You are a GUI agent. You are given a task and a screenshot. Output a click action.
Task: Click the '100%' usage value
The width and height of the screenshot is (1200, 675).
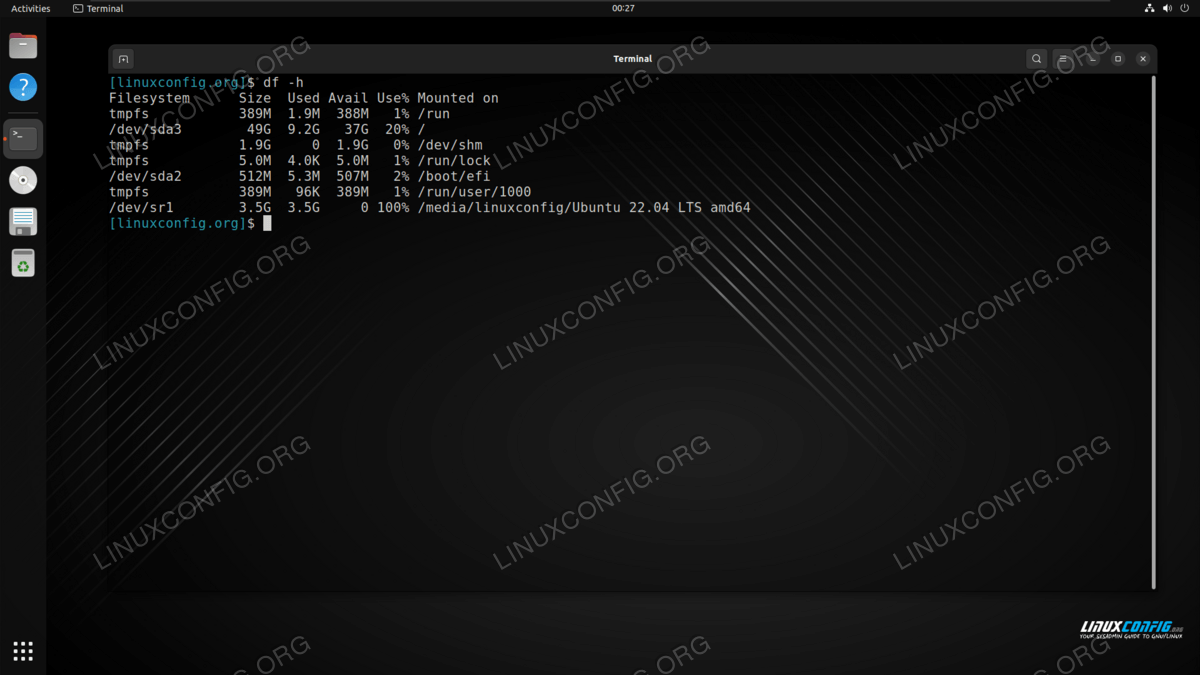pos(393,208)
